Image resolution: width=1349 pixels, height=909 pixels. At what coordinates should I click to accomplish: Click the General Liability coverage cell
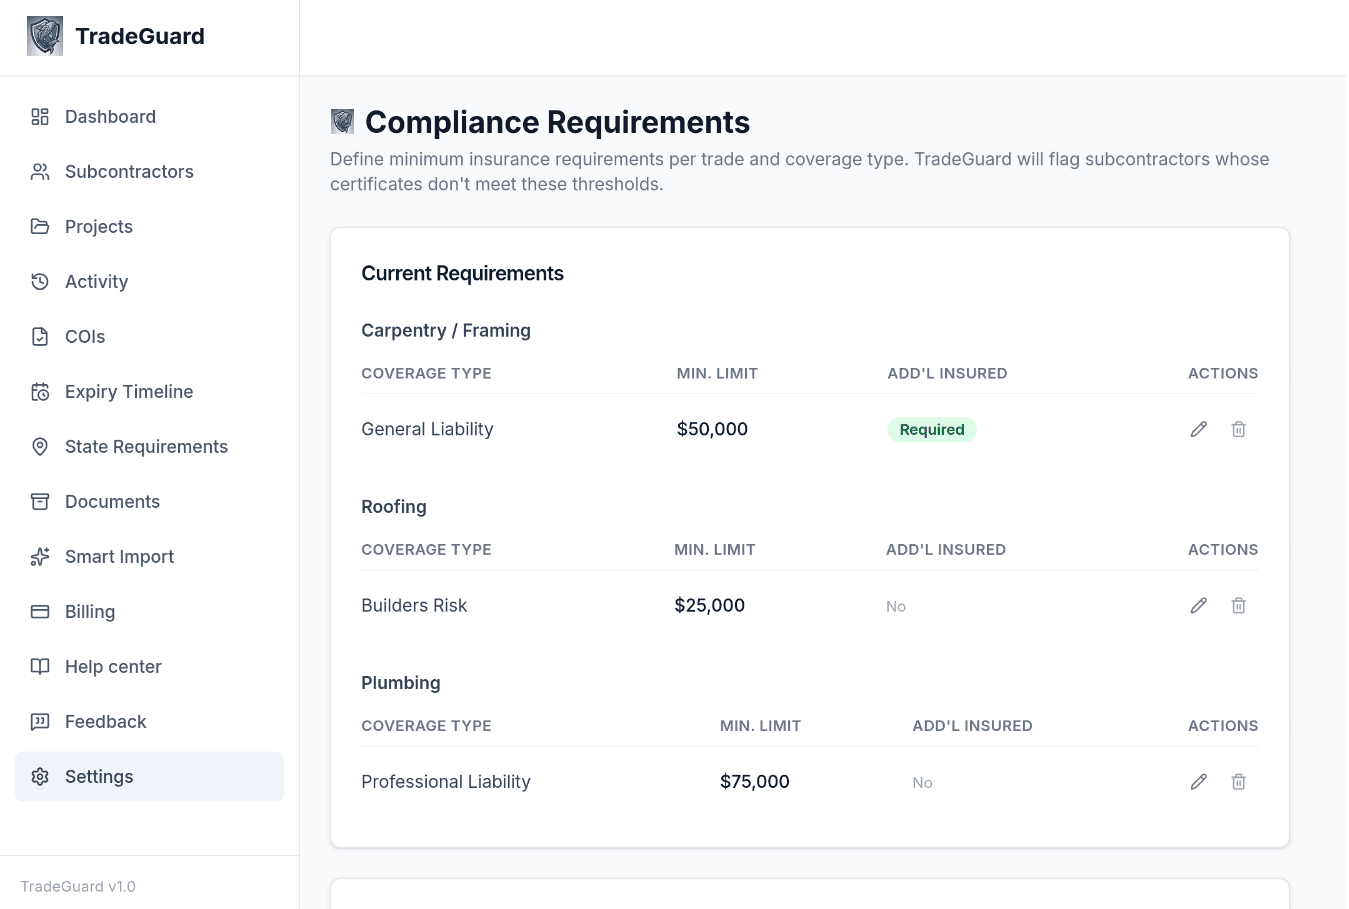click(427, 429)
